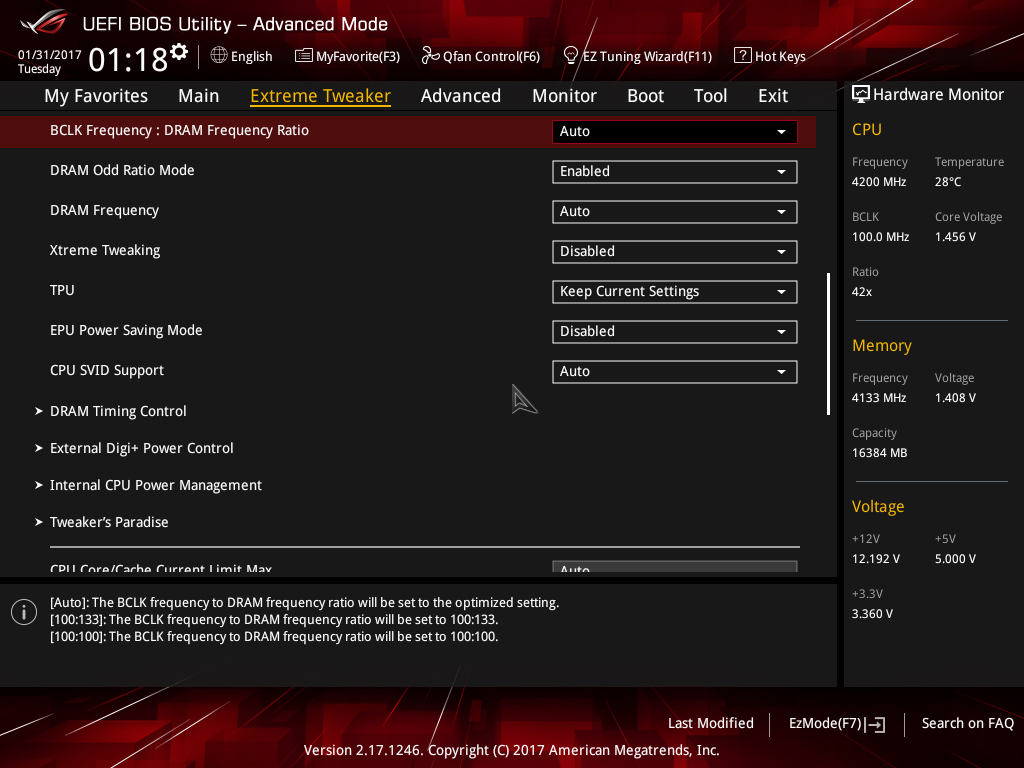Click the date 01/31/2017 Tuesday
This screenshot has height=768, width=1024.
[x=49, y=61]
